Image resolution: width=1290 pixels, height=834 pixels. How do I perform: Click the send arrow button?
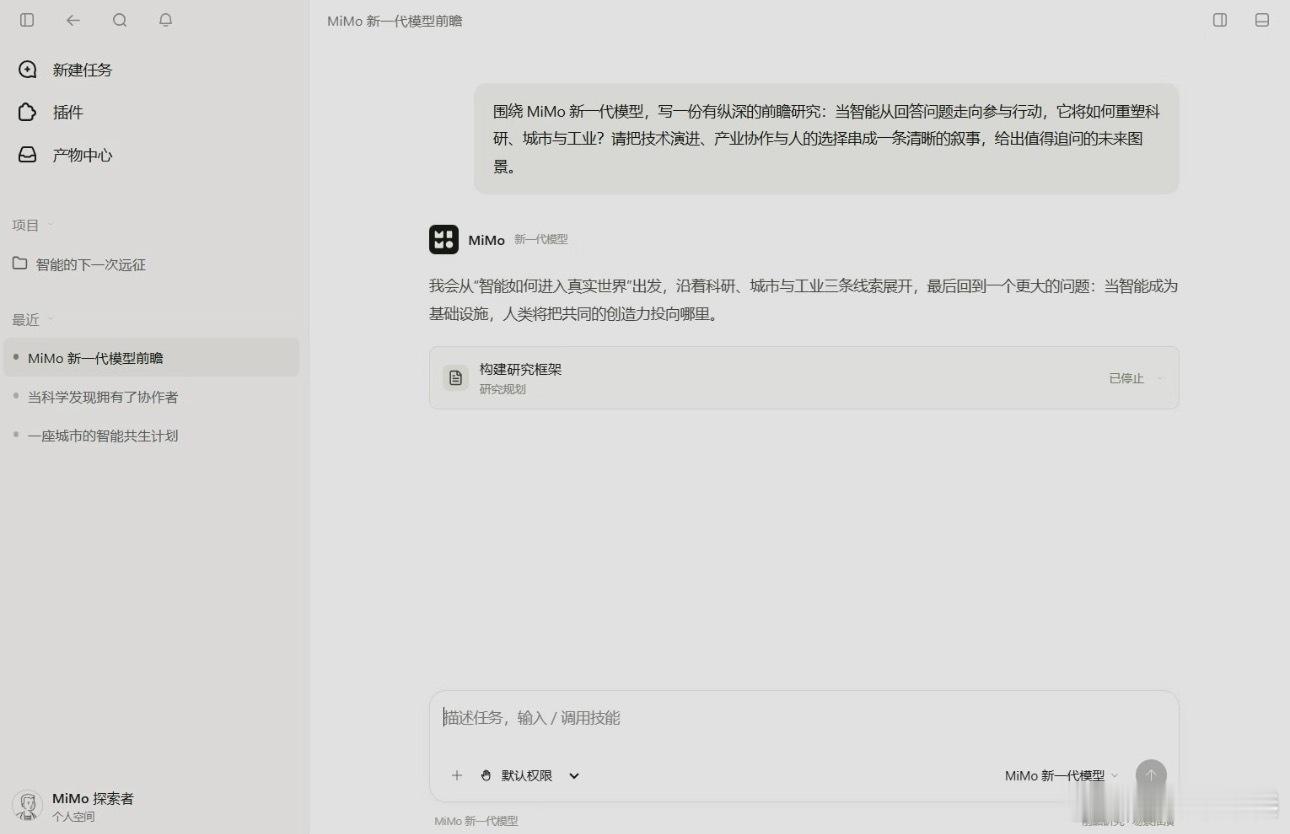(1151, 775)
